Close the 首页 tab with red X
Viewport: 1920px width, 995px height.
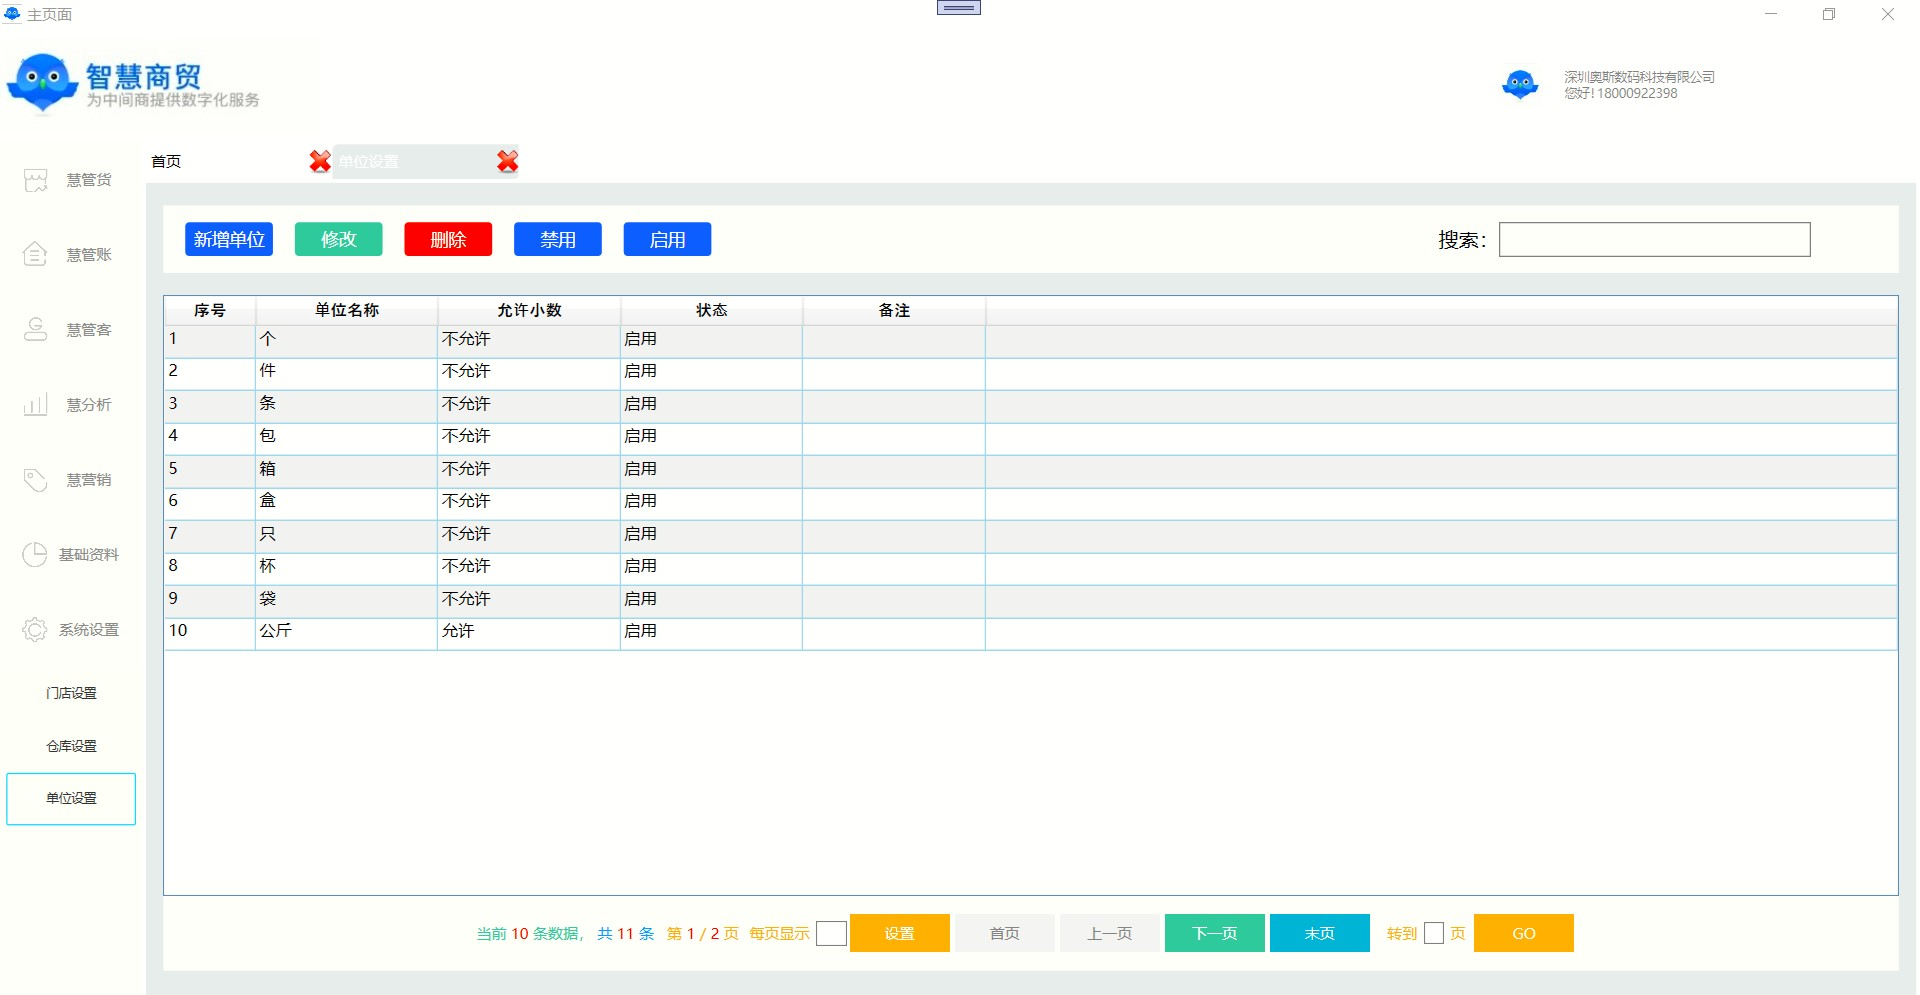tap(320, 161)
